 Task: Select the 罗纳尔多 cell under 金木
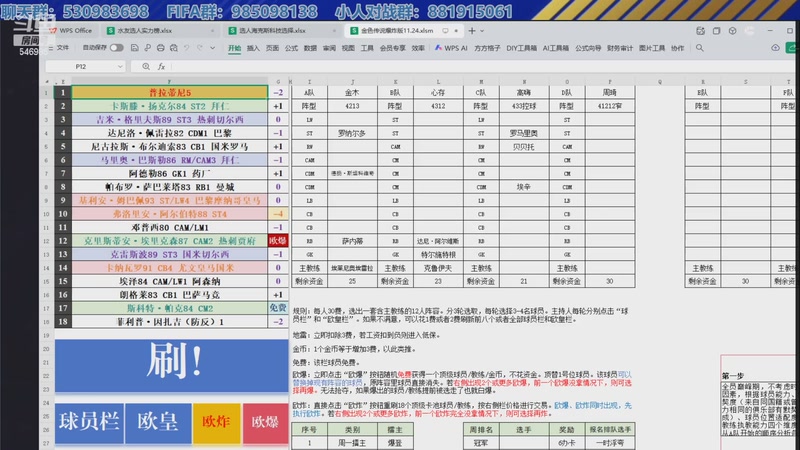(352, 133)
